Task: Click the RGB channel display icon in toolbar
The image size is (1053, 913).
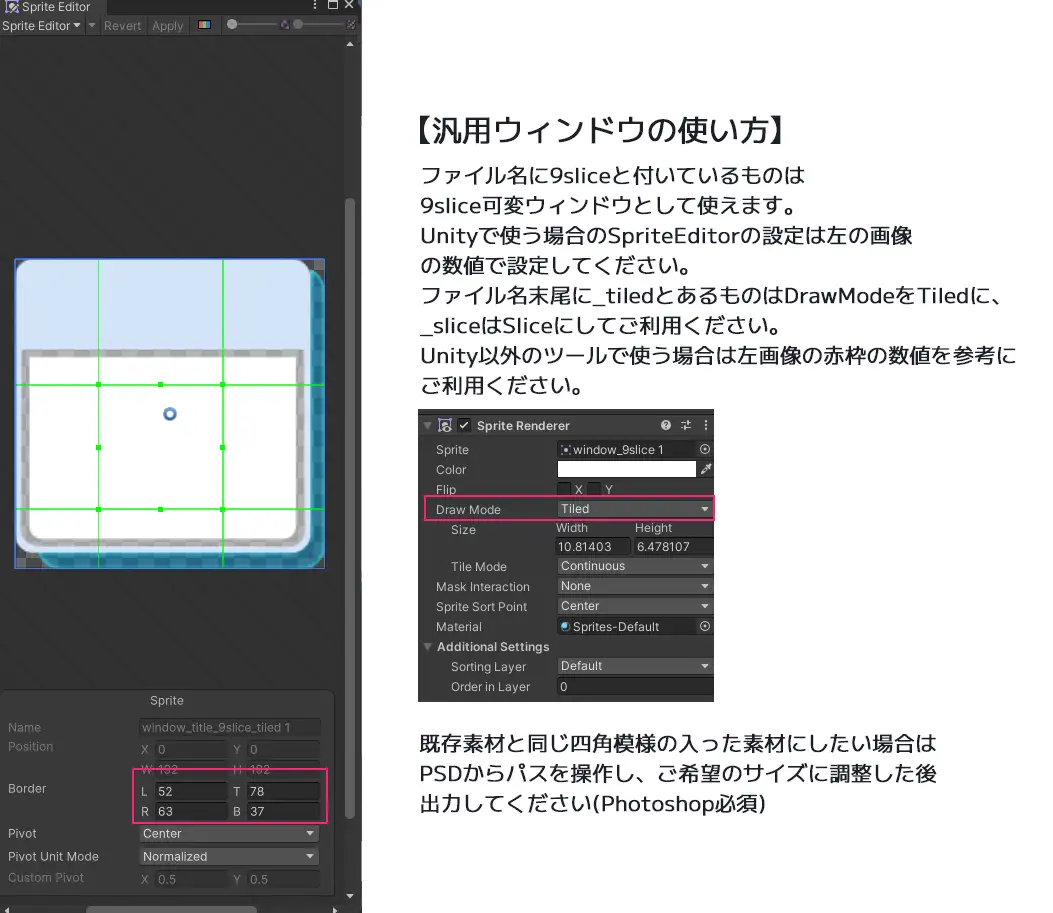Action: click(204, 25)
